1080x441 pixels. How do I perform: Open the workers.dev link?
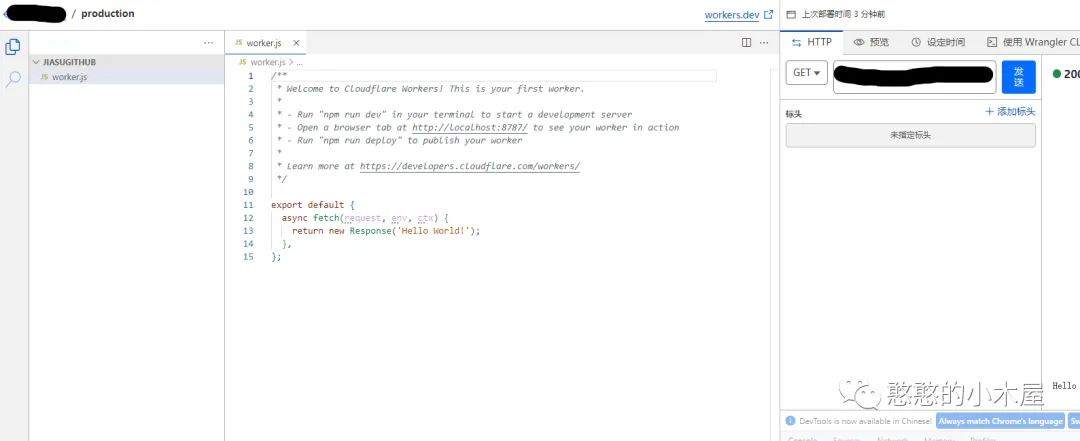click(732, 15)
